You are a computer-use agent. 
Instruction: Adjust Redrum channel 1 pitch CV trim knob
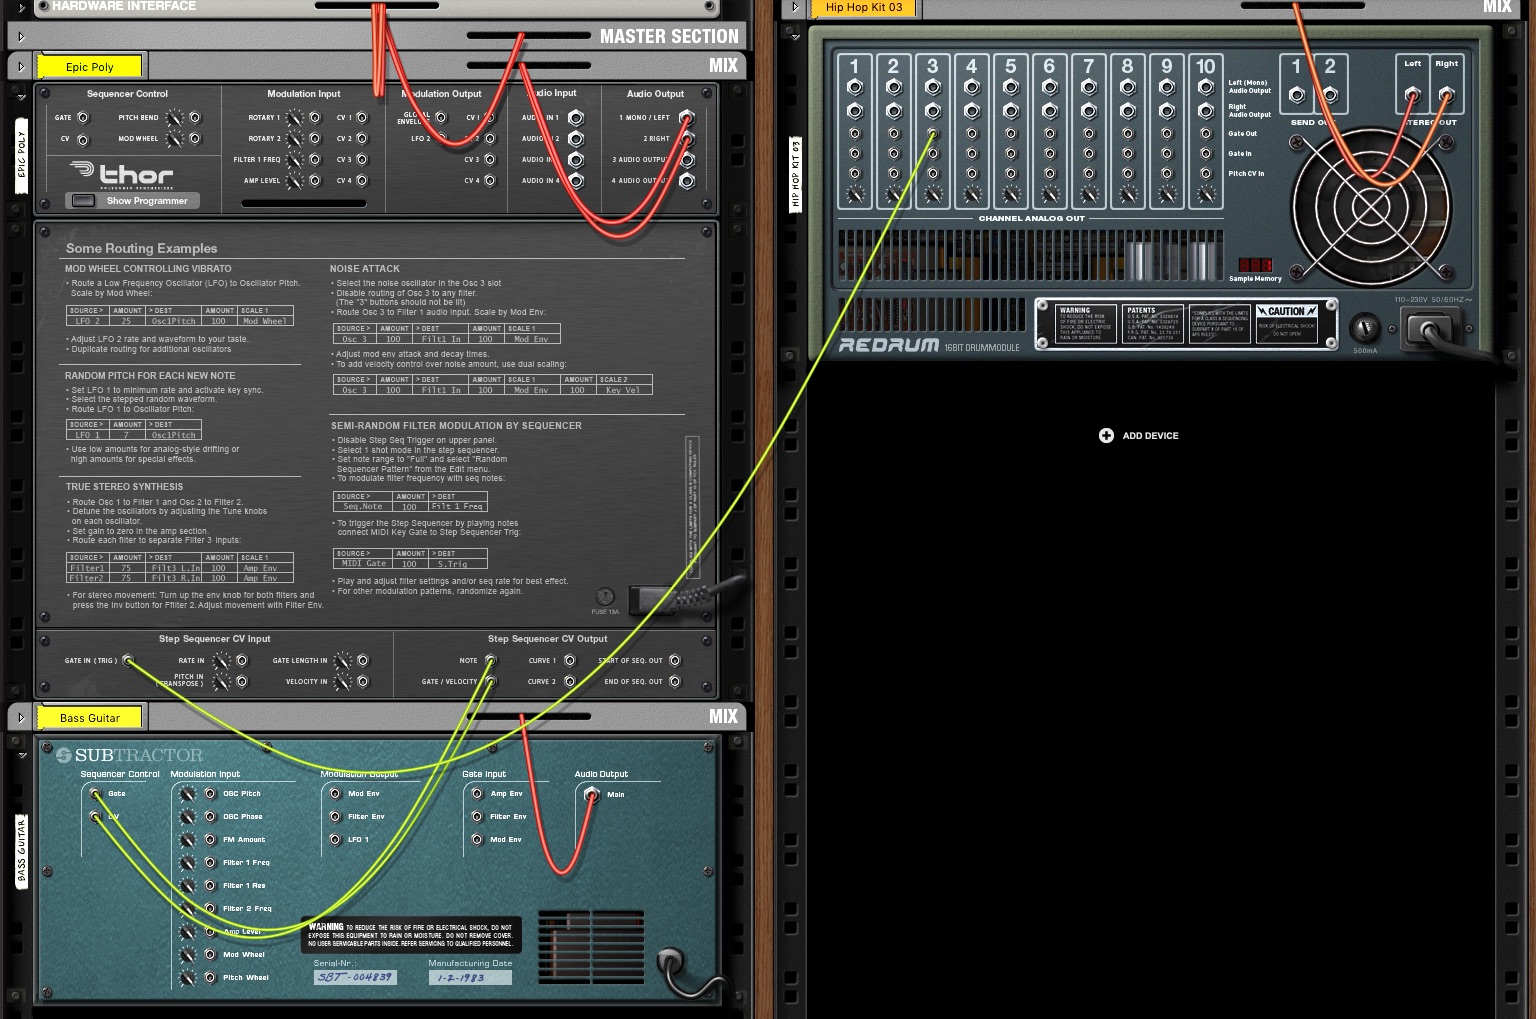[x=855, y=194]
